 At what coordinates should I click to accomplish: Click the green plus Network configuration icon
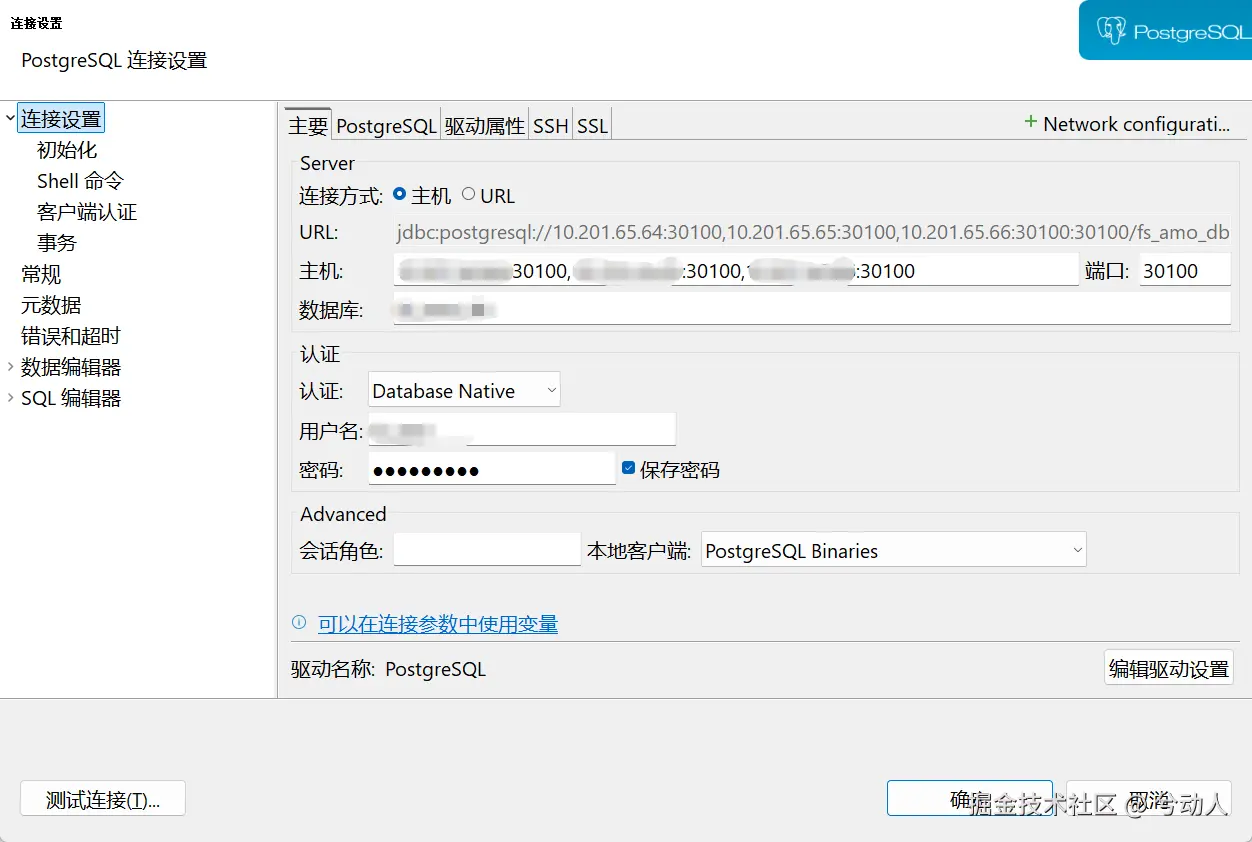pyautogui.click(x=1030, y=122)
